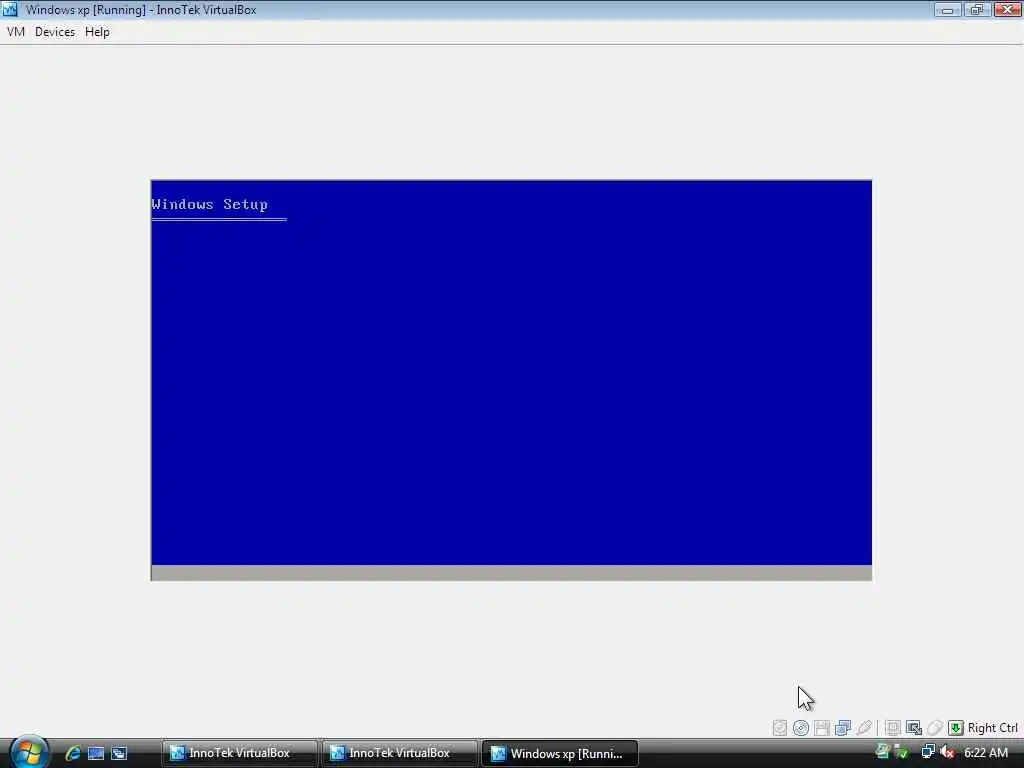The width and height of the screenshot is (1024, 768).
Task: Restore down the VirtualBox window
Action: [977, 9]
